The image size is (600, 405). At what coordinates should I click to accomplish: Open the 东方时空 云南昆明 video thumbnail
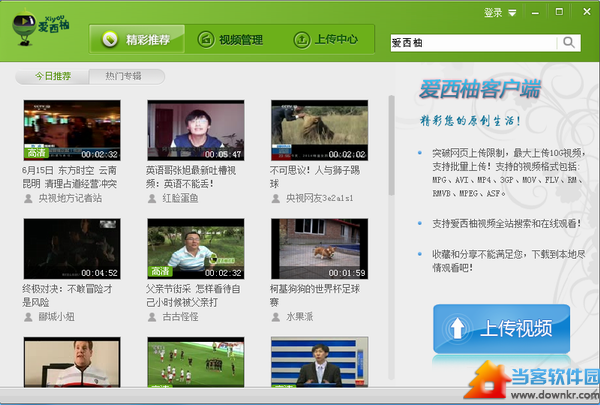point(72,130)
